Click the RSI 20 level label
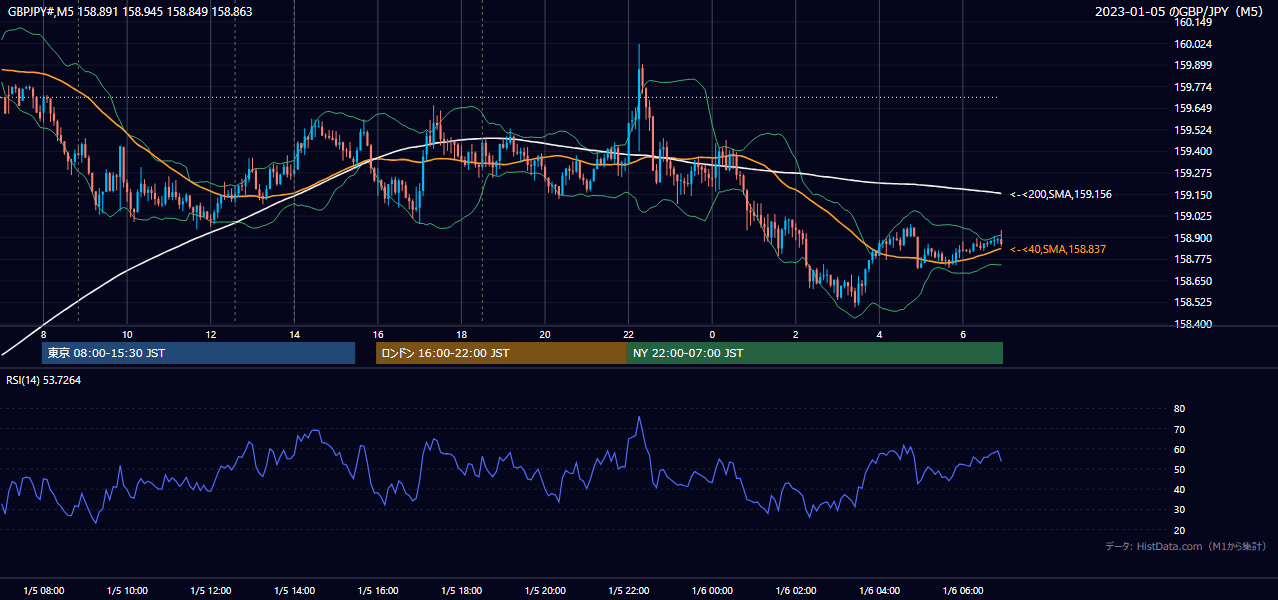The image size is (1278, 600). coord(1179,530)
